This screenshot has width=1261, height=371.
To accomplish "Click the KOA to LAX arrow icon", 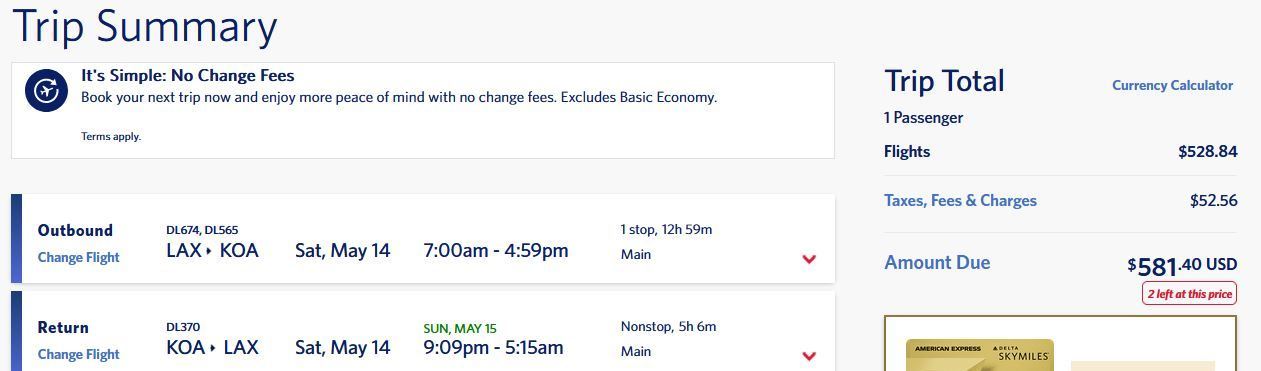I will (x=213, y=348).
